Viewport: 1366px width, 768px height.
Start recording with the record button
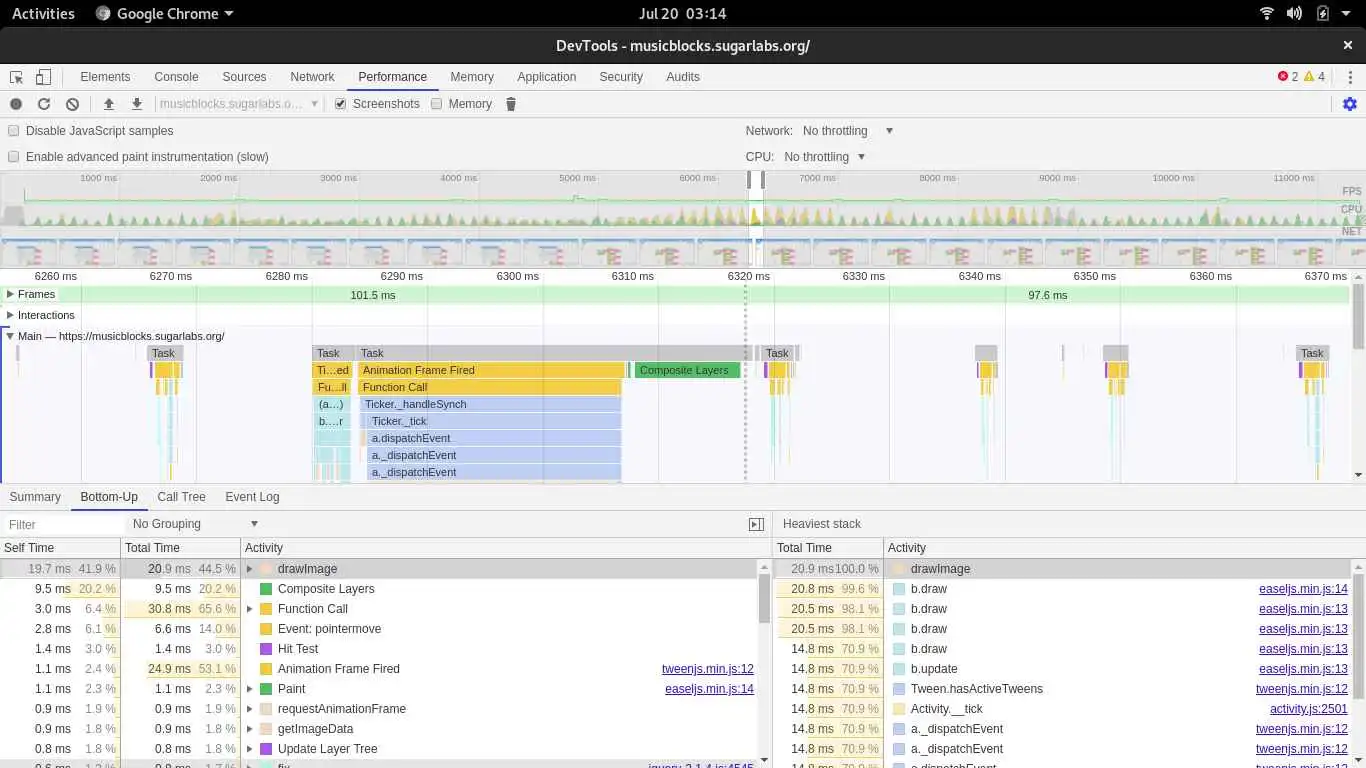pyautogui.click(x=16, y=104)
